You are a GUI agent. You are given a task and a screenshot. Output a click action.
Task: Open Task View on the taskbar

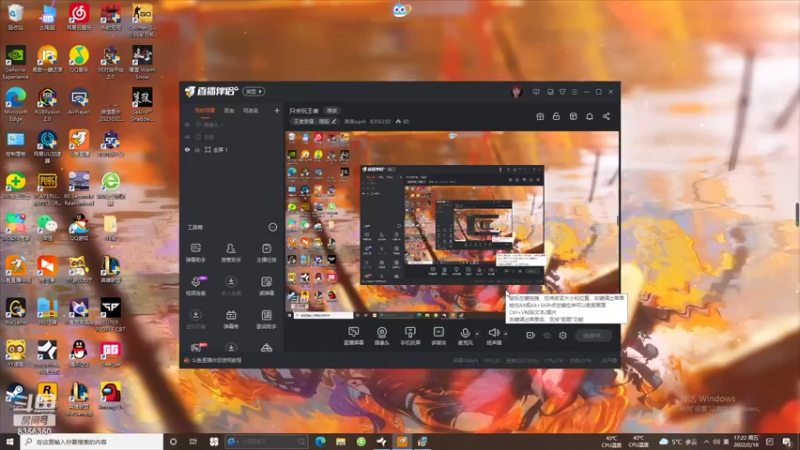click(193, 441)
